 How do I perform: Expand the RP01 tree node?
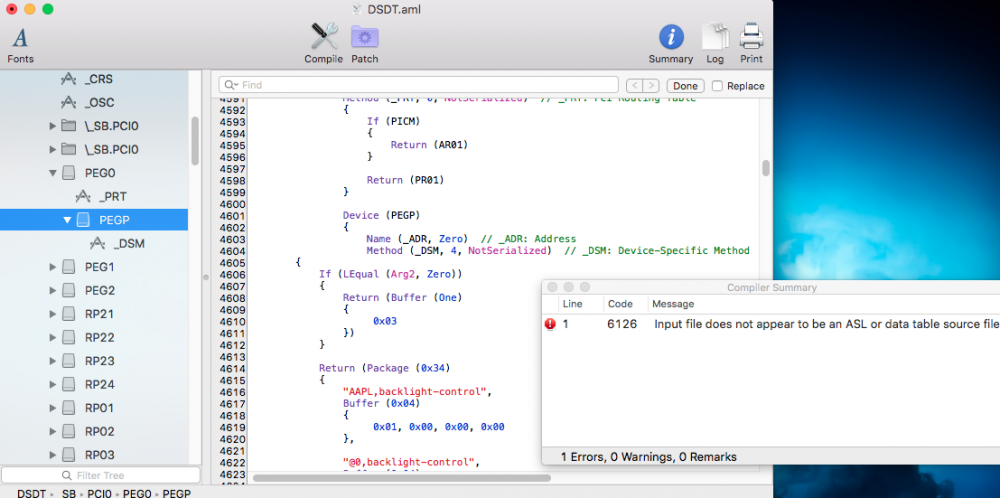pos(53,408)
